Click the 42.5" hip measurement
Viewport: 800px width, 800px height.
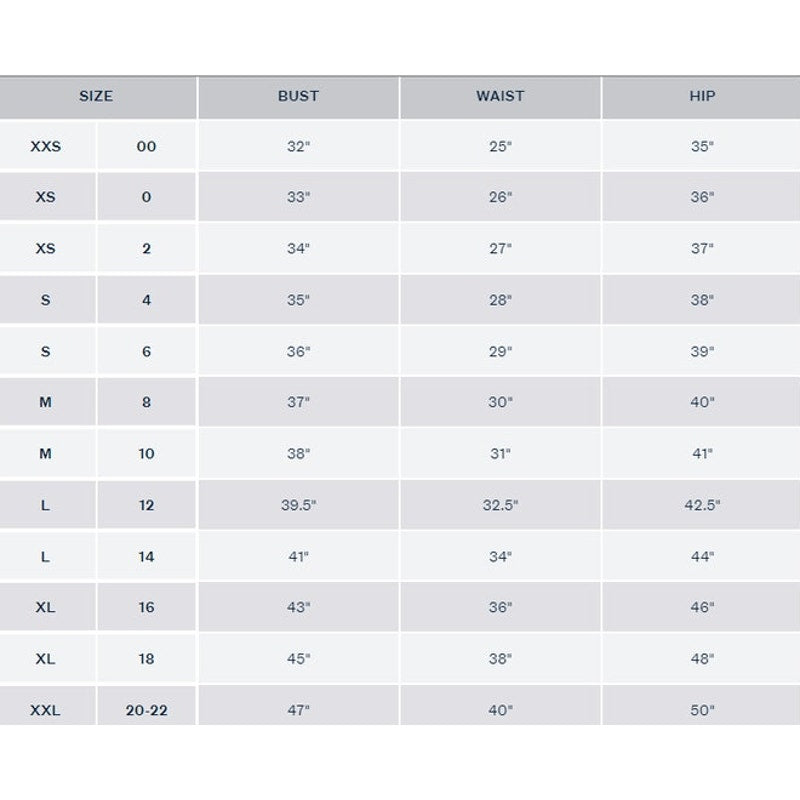(x=702, y=505)
